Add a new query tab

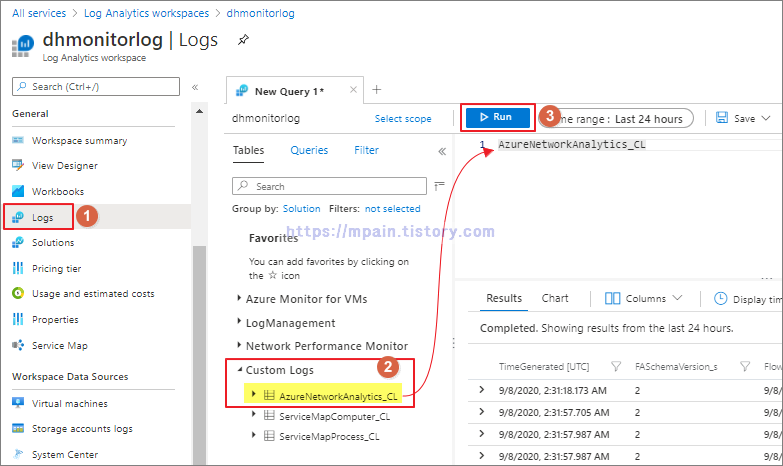point(377,90)
